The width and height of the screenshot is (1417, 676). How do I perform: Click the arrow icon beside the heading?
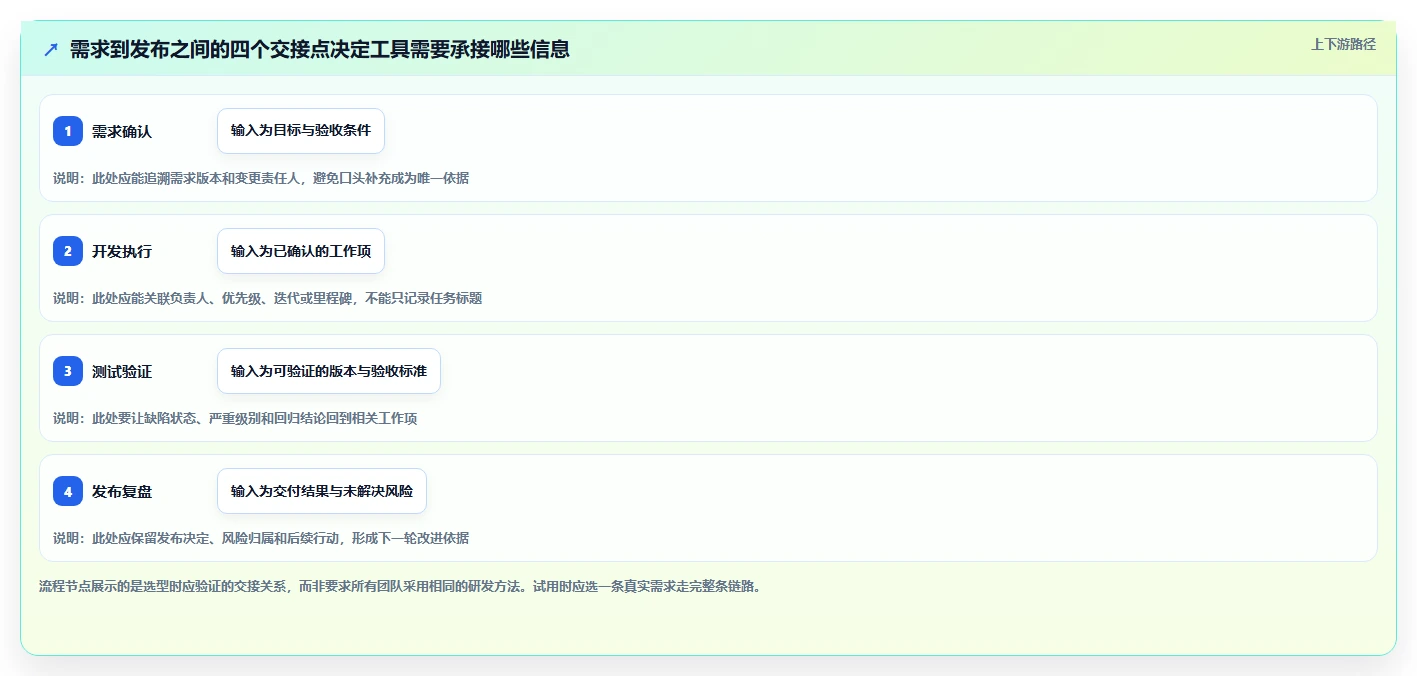tap(51, 49)
